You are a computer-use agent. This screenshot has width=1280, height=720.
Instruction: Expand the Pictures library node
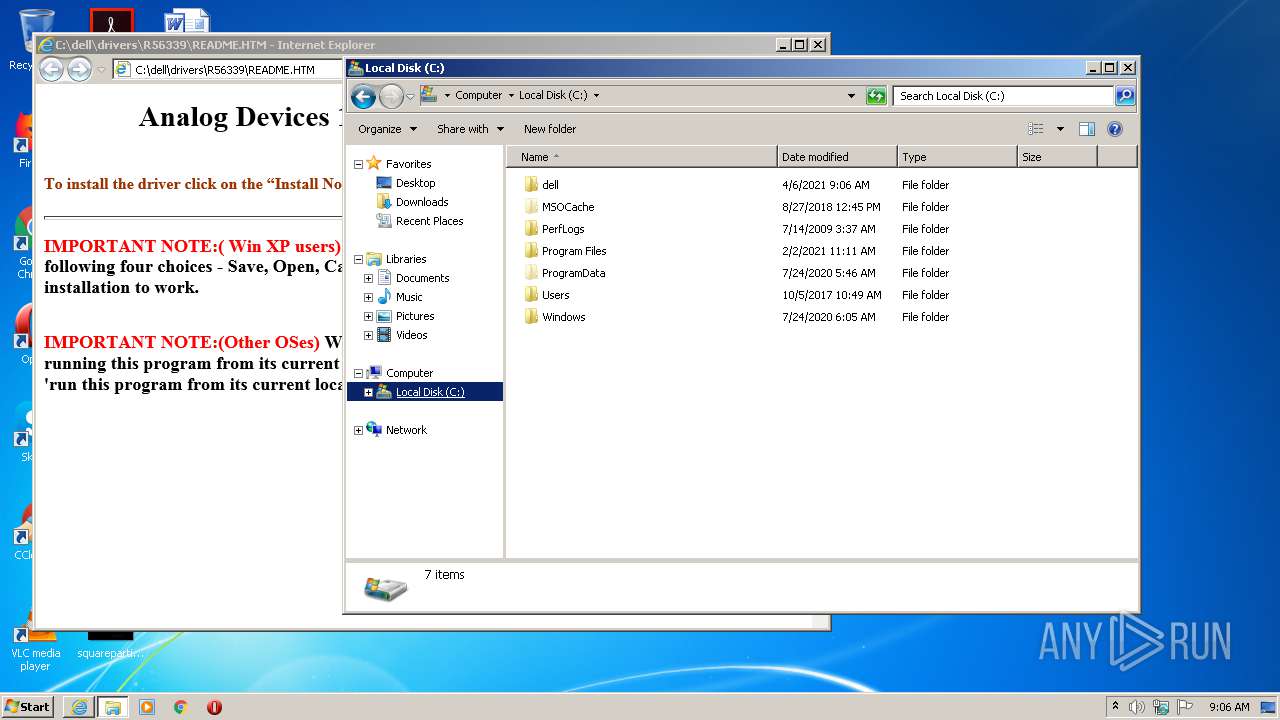click(368, 316)
